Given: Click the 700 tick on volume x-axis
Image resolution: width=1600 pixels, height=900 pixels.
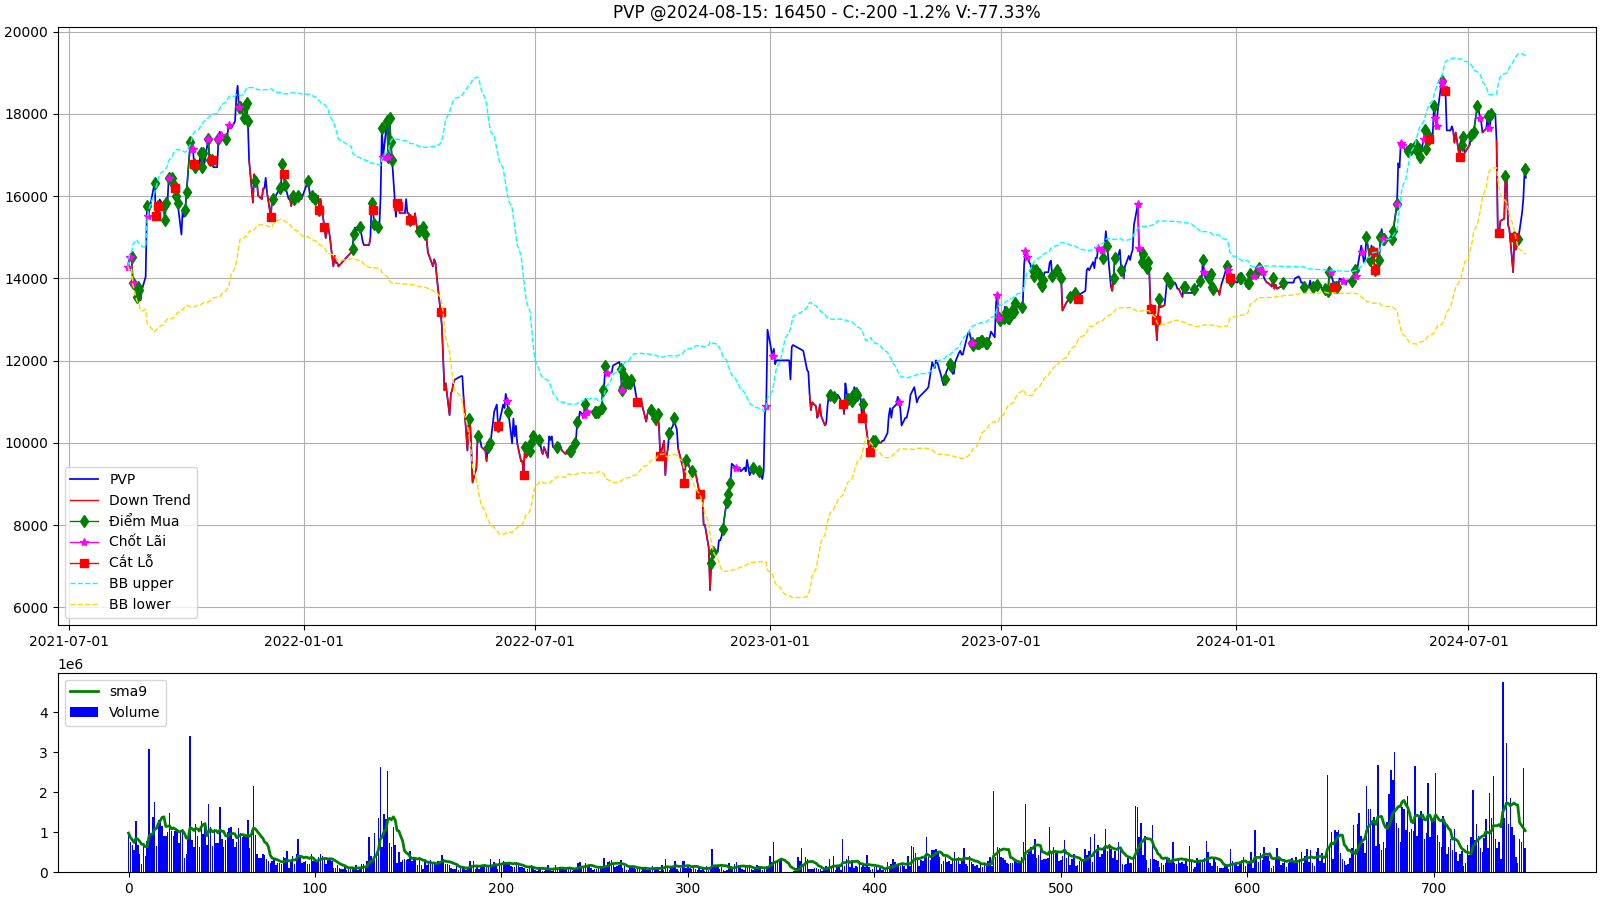Looking at the screenshot, I should (x=1433, y=888).
